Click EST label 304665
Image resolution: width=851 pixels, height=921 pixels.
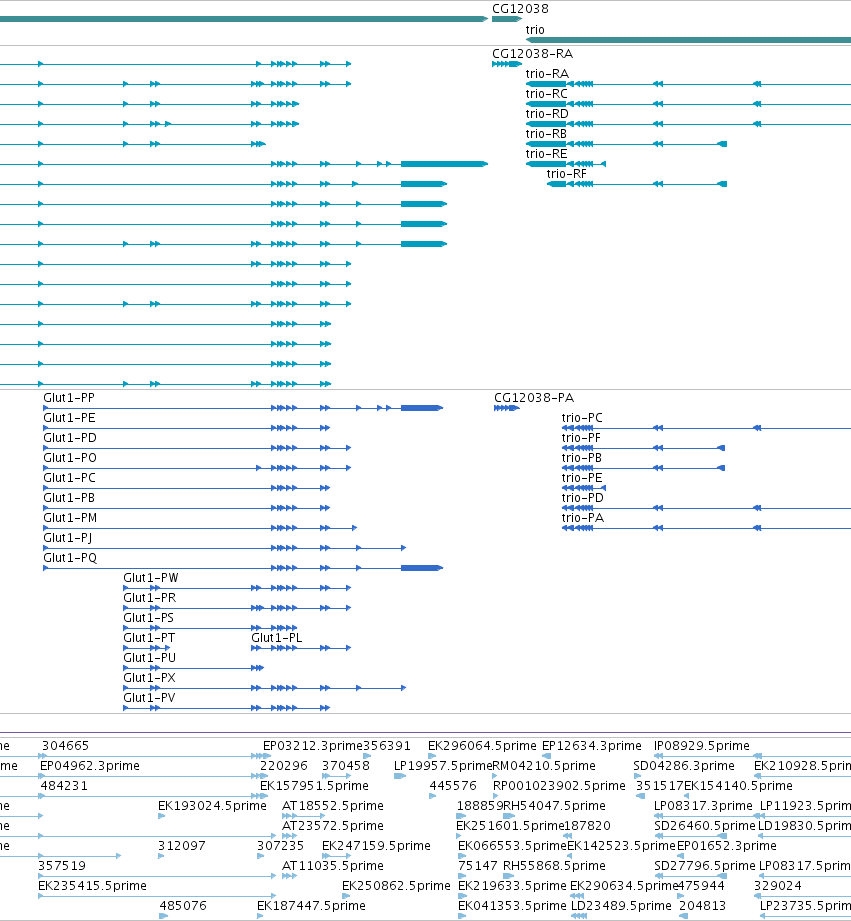(65, 745)
